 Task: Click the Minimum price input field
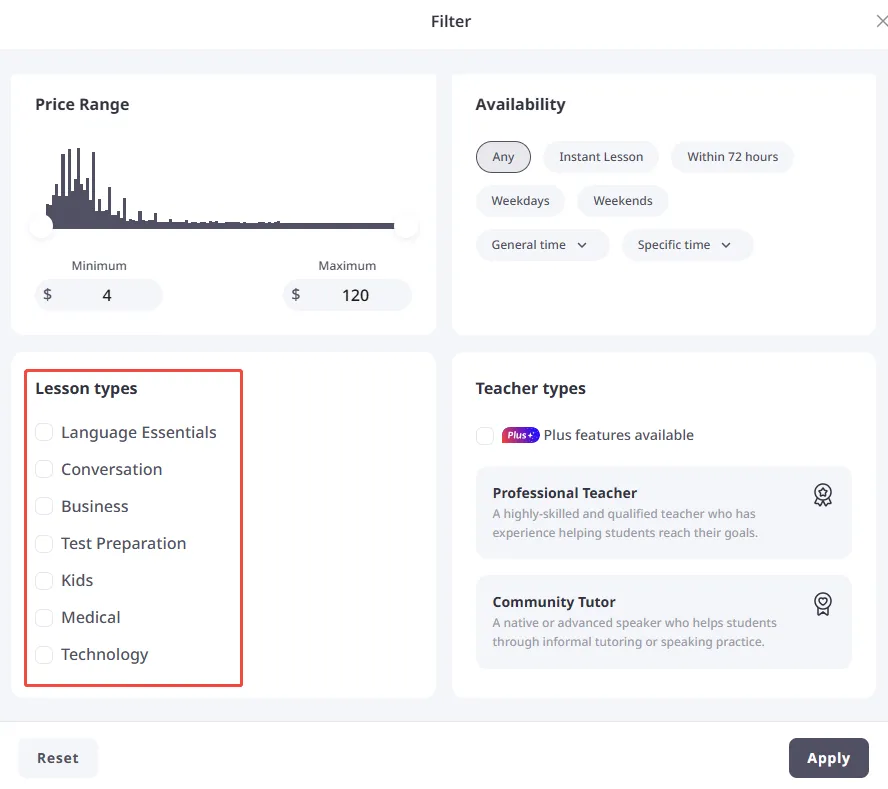99,295
